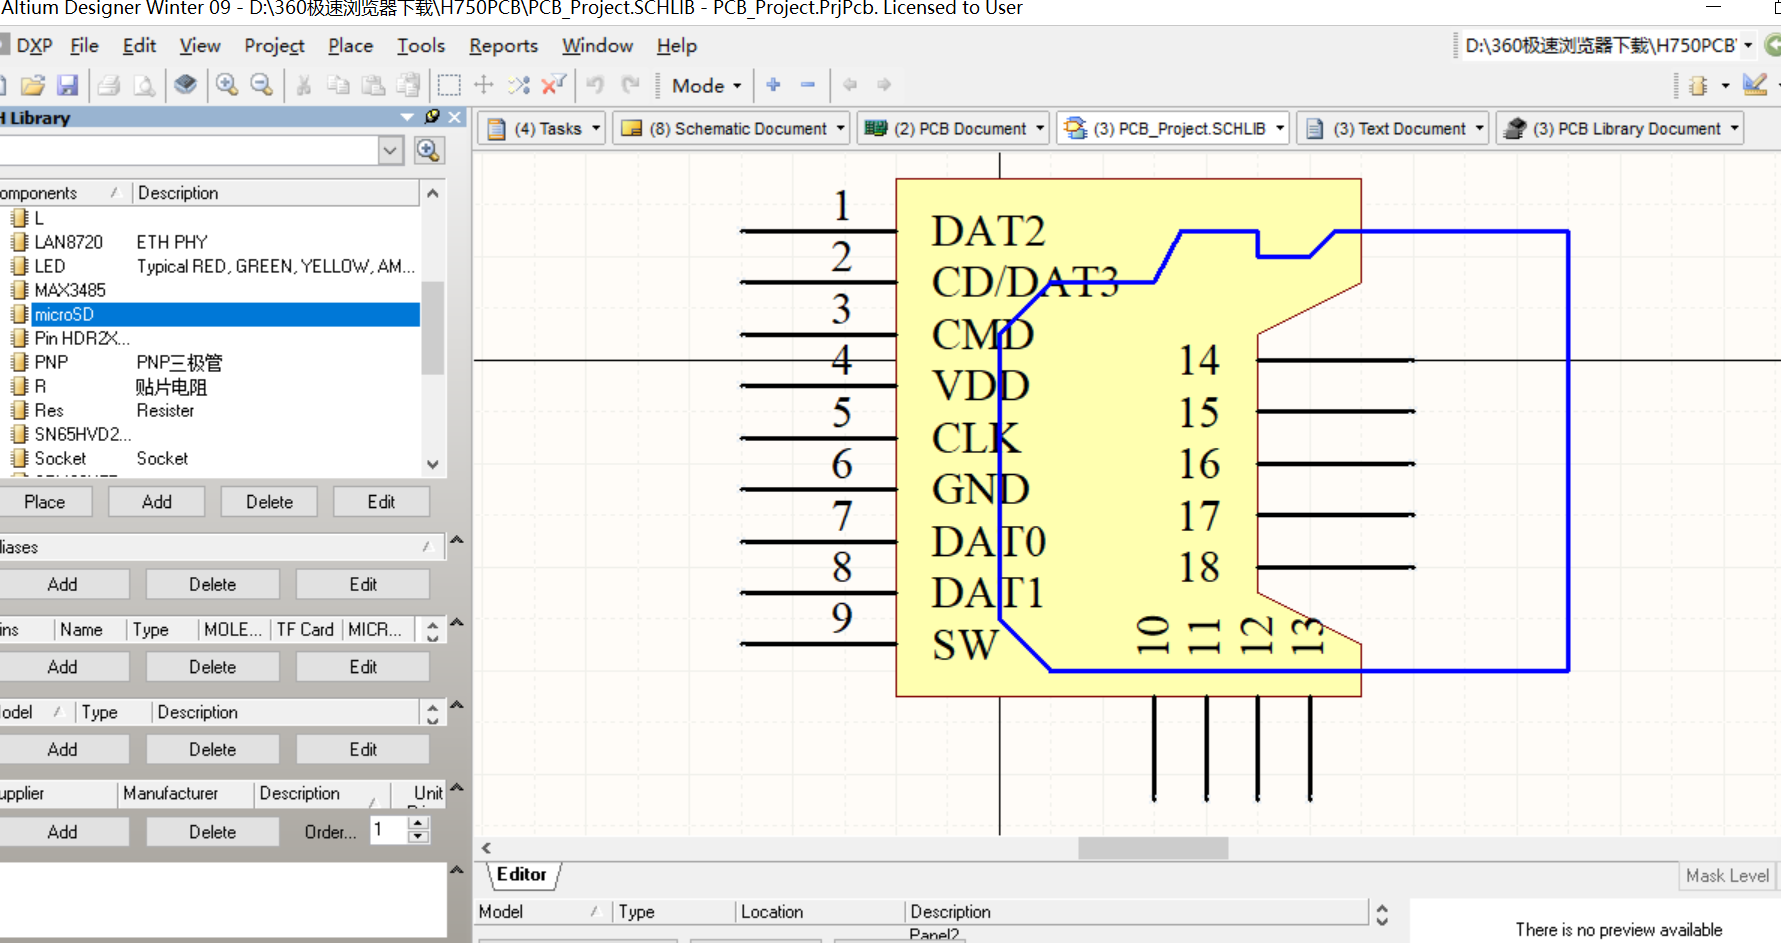Cut selection with scissors icon
Image resolution: width=1781 pixels, height=943 pixels.
[303, 85]
